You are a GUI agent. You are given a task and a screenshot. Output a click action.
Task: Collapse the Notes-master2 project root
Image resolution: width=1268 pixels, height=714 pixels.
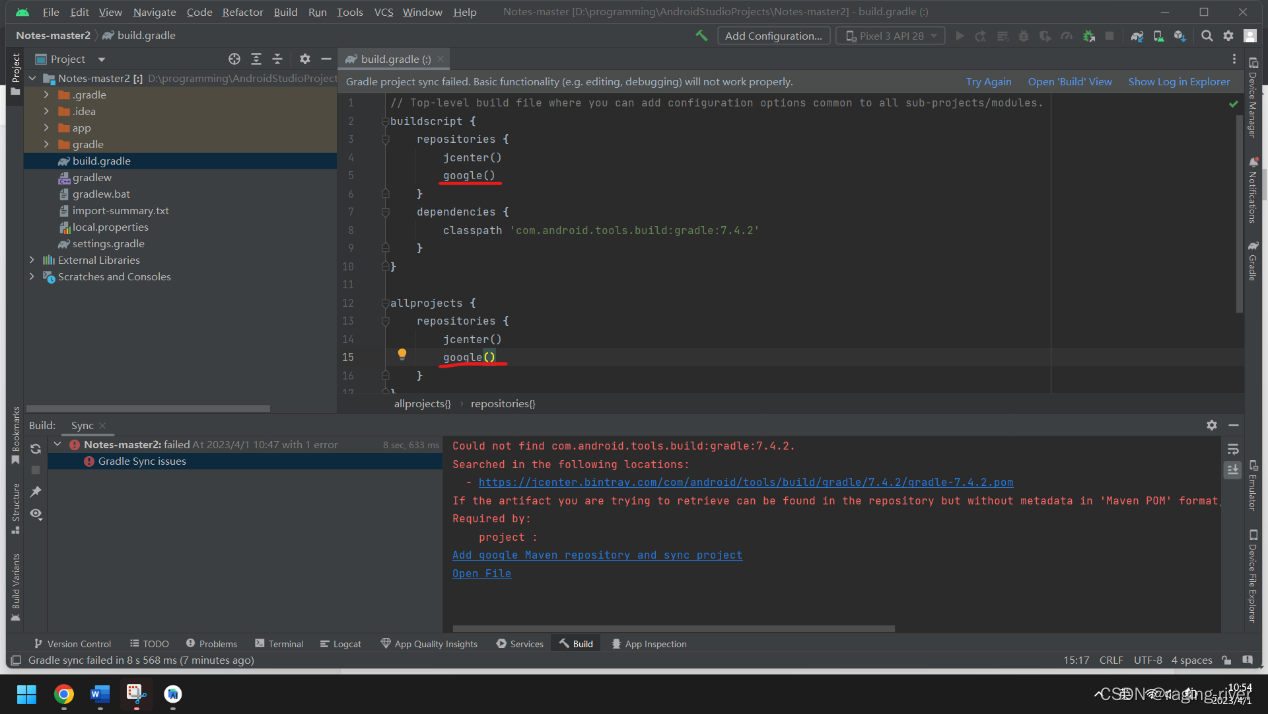pos(33,78)
